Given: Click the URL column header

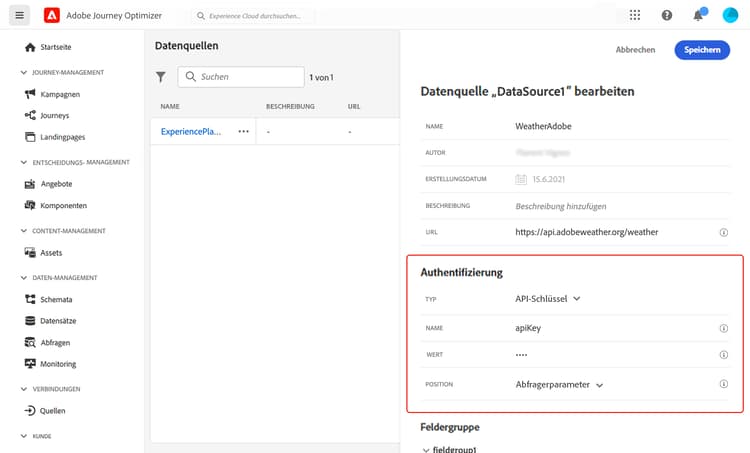Looking at the screenshot, I should (x=354, y=106).
